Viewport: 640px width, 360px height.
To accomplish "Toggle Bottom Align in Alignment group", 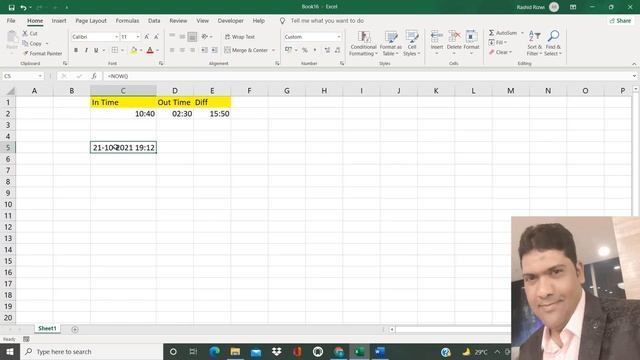I will point(192,37).
